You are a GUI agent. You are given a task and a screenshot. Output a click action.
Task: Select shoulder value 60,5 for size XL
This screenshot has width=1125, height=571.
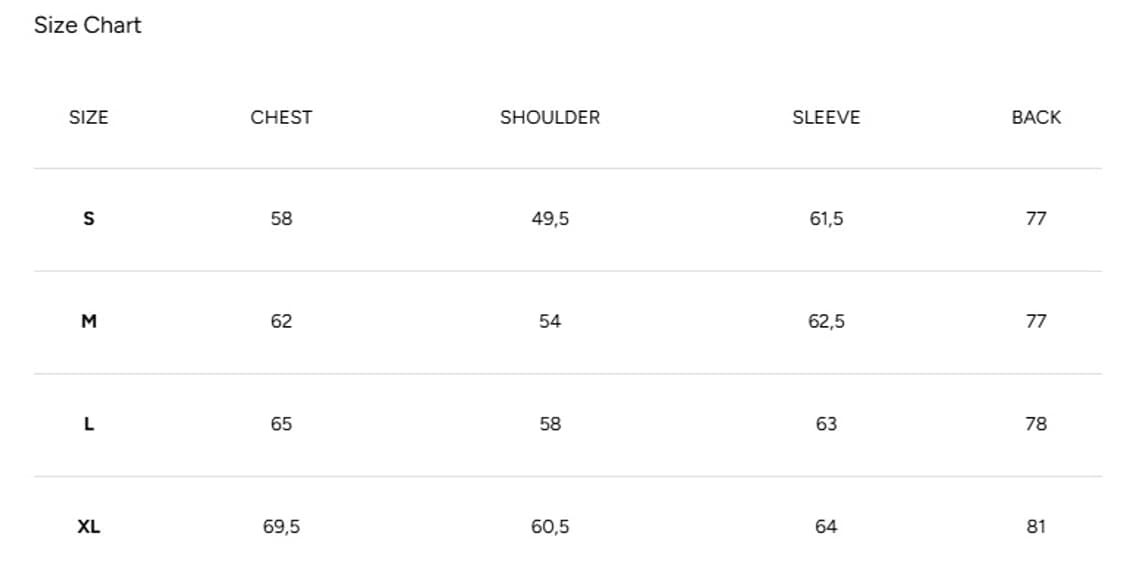pos(550,527)
